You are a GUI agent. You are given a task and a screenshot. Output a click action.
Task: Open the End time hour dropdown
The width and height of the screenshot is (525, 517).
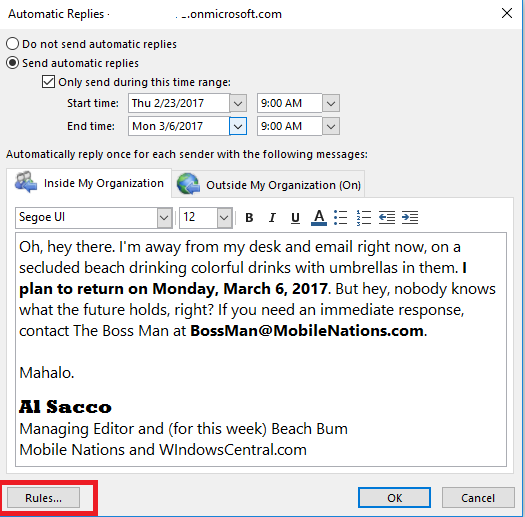tap(331, 126)
